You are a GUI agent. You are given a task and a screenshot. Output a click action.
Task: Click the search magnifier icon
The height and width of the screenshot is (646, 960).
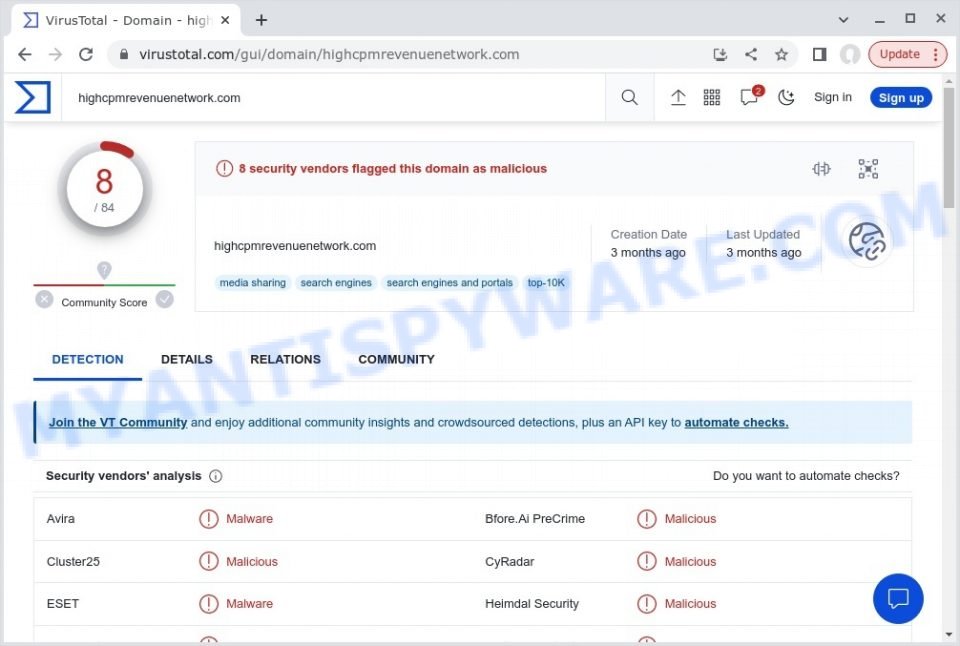tap(629, 97)
